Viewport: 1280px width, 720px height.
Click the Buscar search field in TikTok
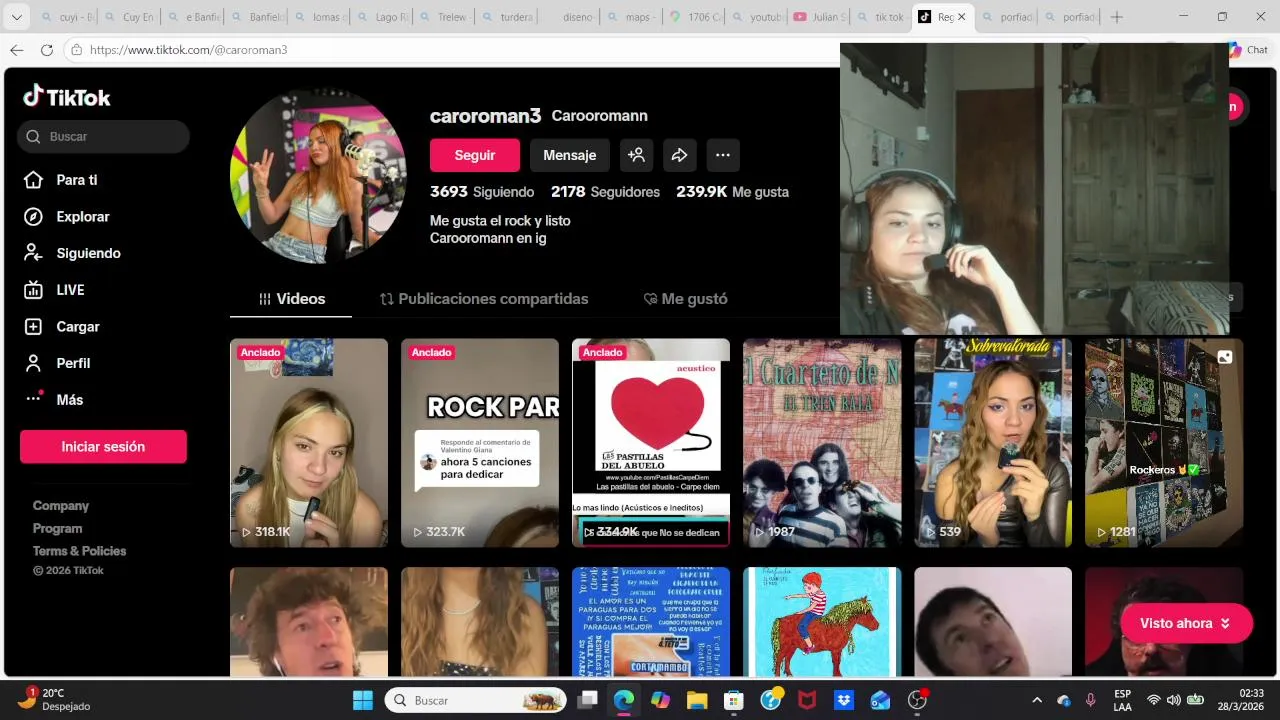[x=103, y=137]
